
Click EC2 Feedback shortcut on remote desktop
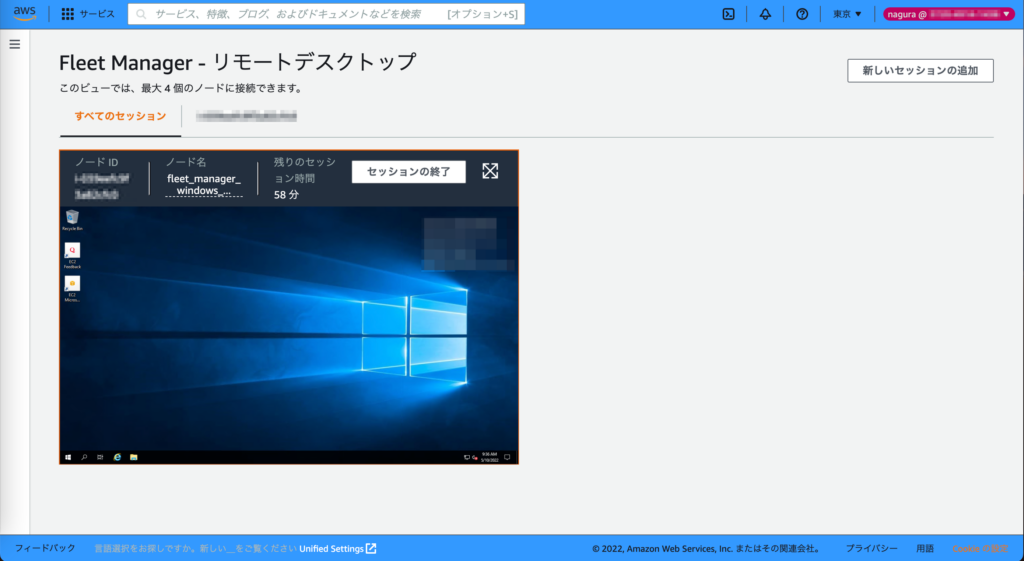point(72,255)
